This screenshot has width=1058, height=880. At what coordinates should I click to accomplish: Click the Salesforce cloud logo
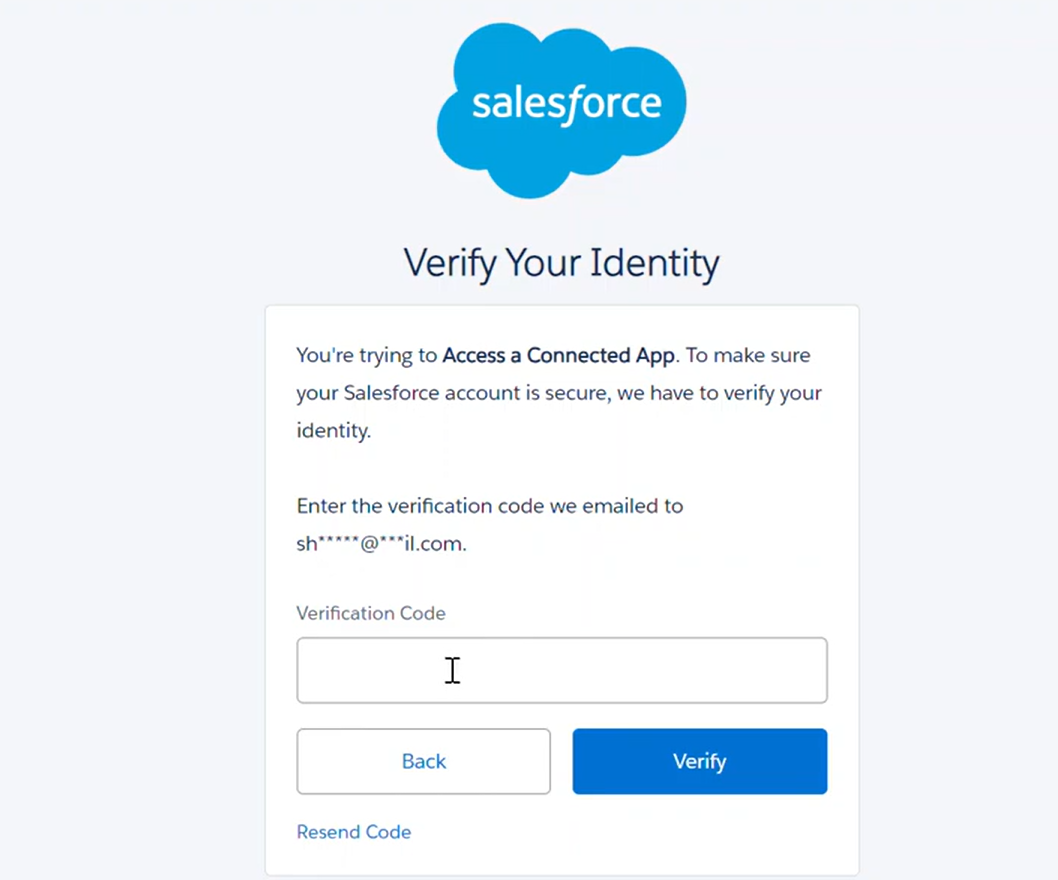(x=561, y=111)
